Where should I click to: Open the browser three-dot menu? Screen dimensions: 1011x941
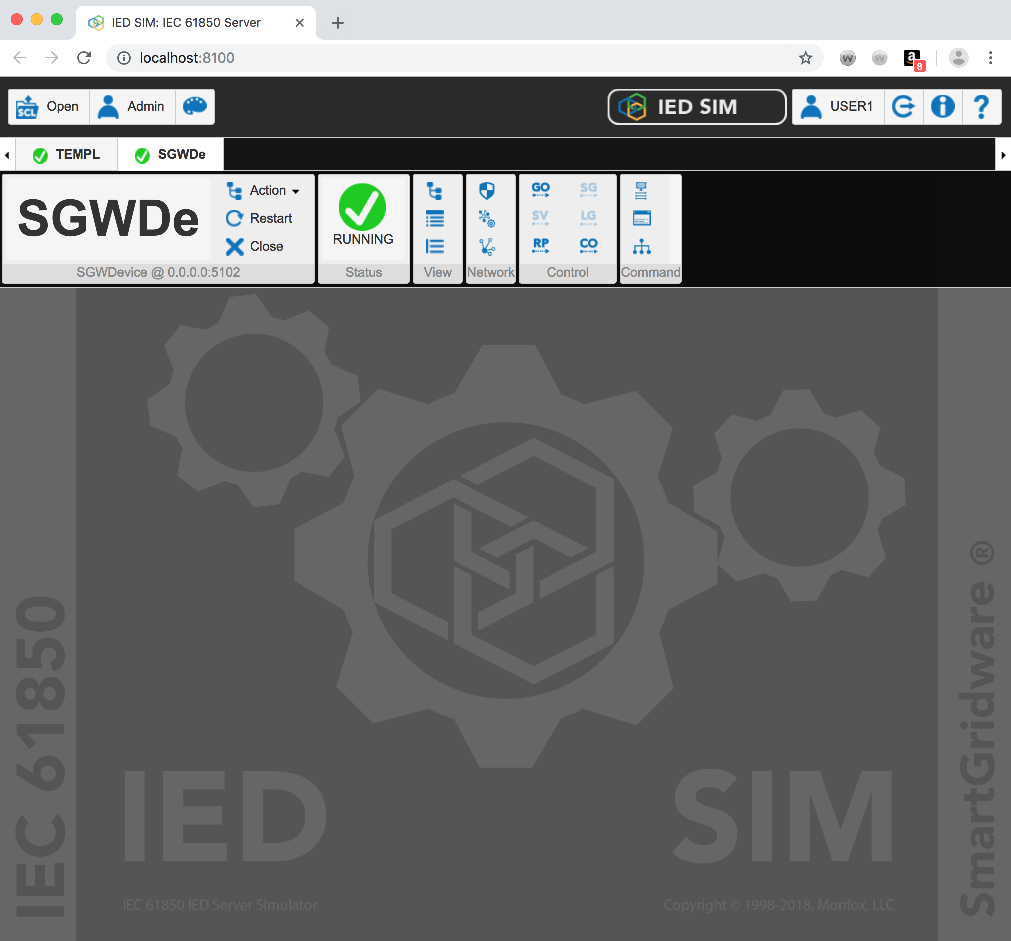[x=990, y=58]
